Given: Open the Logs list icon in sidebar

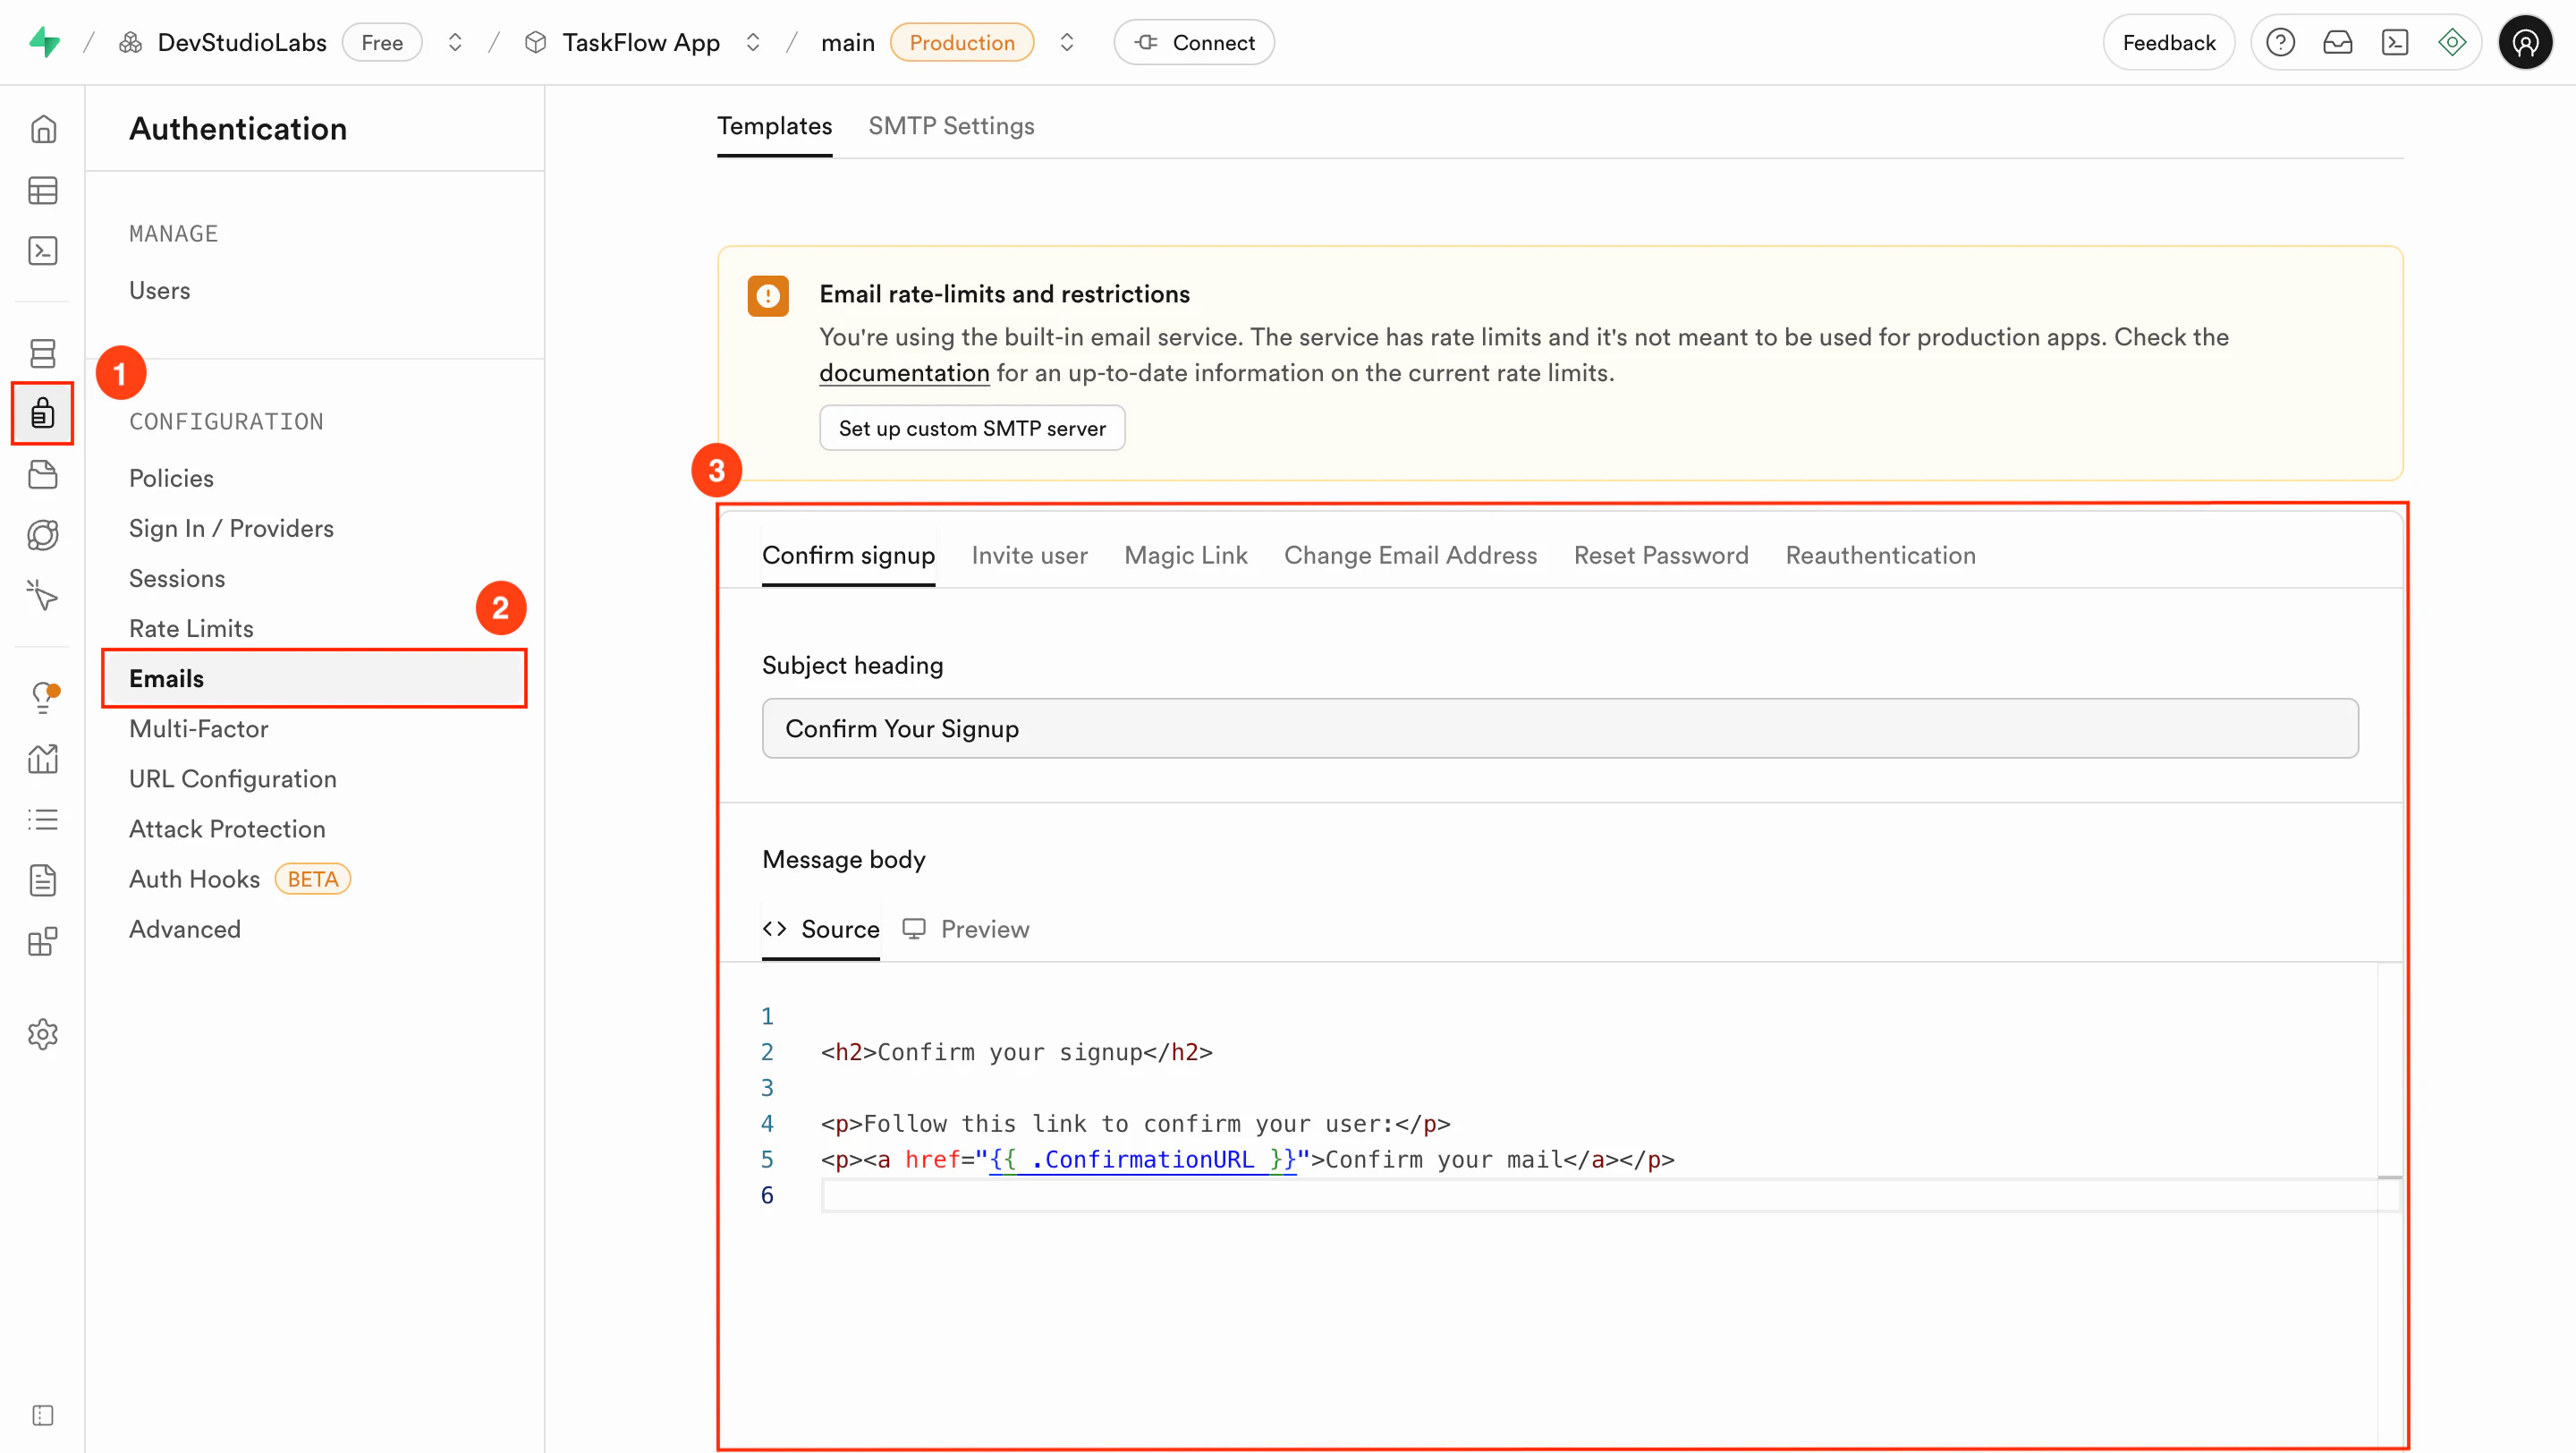Looking at the screenshot, I should (x=43, y=820).
